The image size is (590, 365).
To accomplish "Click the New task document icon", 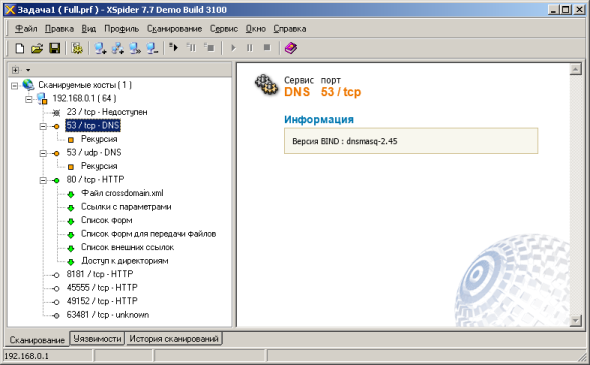I will coord(20,48).
